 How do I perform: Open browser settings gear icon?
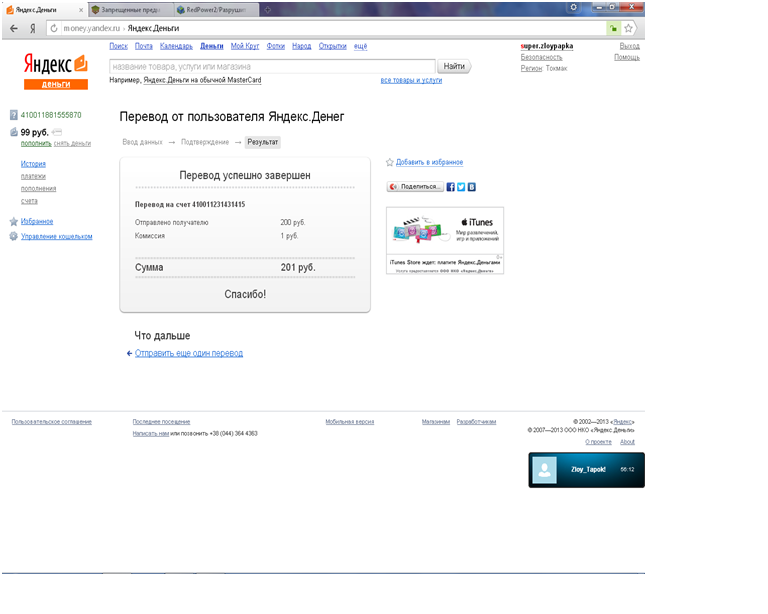tap(574, 7)
